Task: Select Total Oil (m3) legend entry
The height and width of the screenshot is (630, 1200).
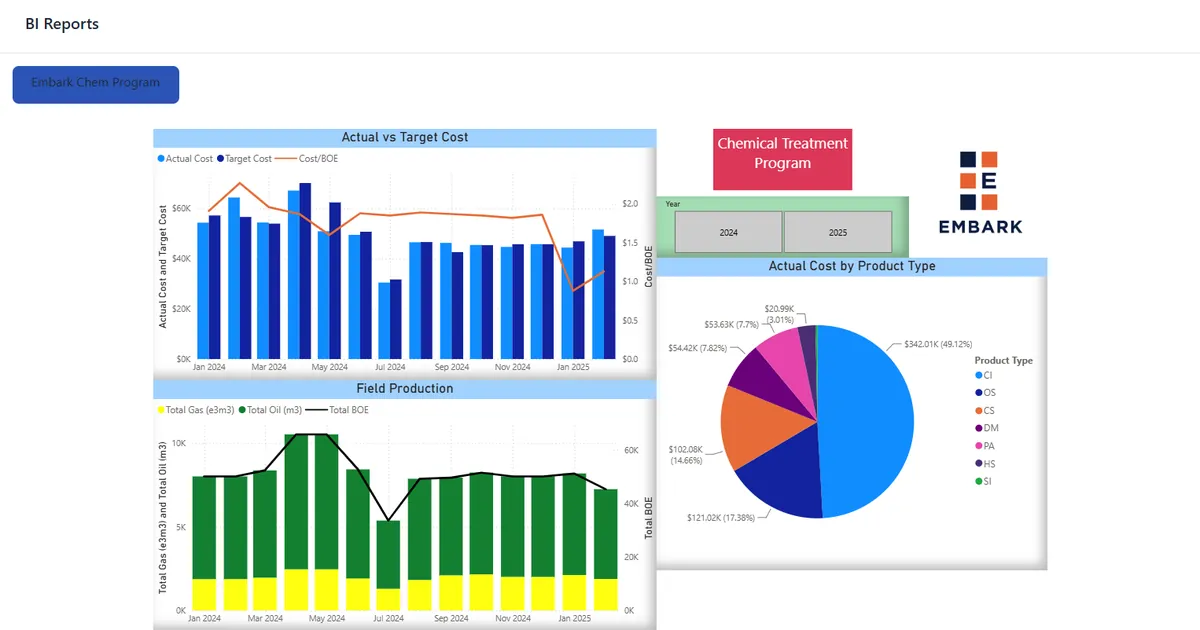Action: click(x=268, y=410)
